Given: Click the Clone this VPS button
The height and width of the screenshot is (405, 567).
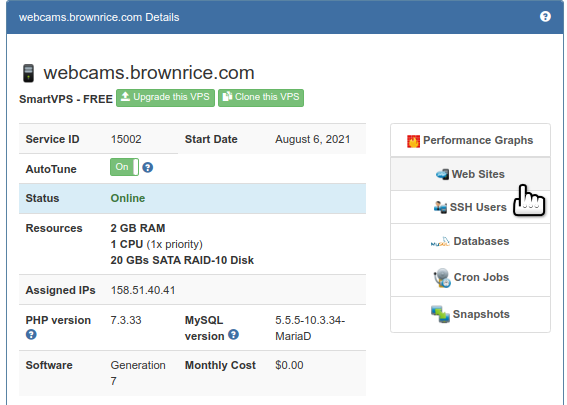Looking at the screenshot, I should (261, 98).
